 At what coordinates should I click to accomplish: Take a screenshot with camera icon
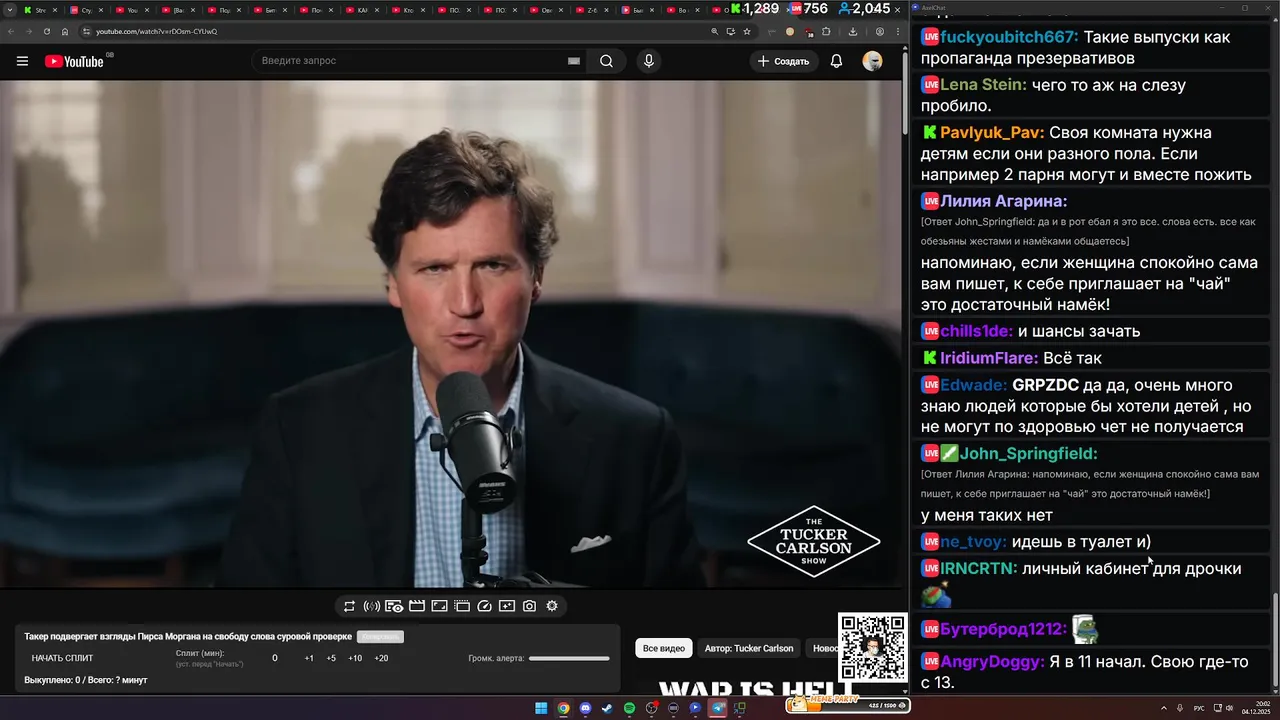click(x=529, y=606)
